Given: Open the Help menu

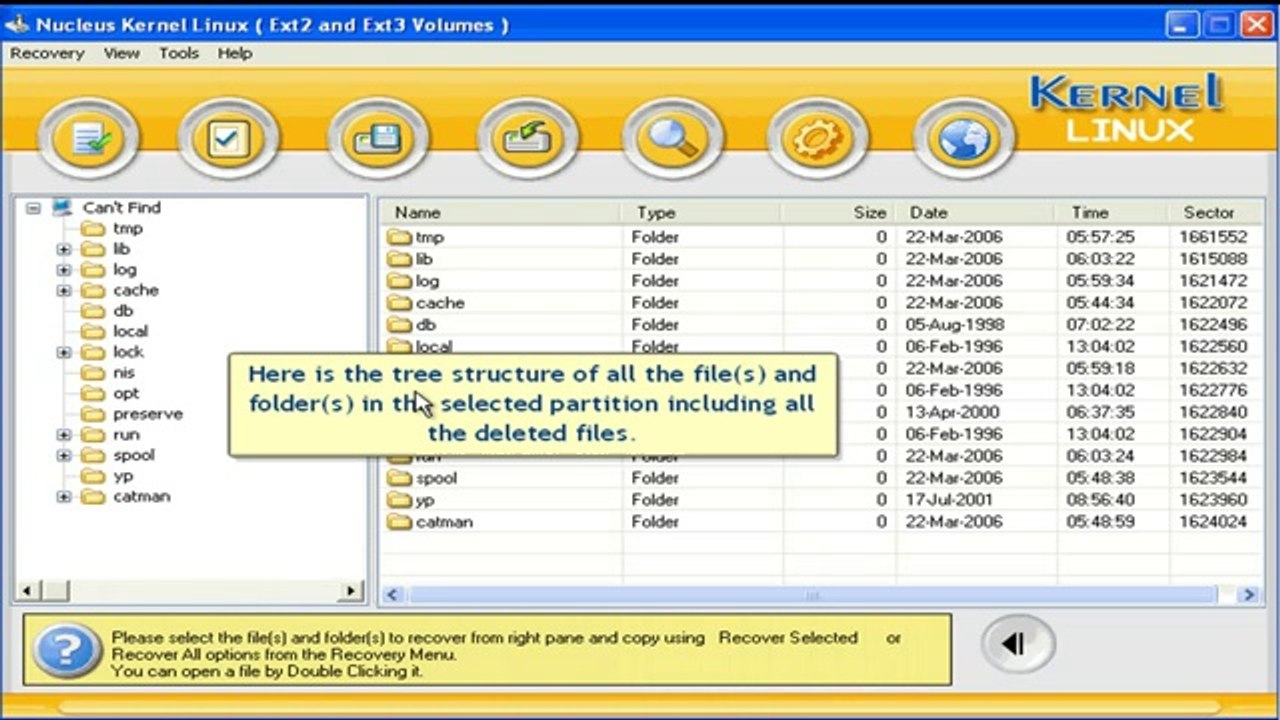Looking at the screenshot, I should [x=235, y=53].
